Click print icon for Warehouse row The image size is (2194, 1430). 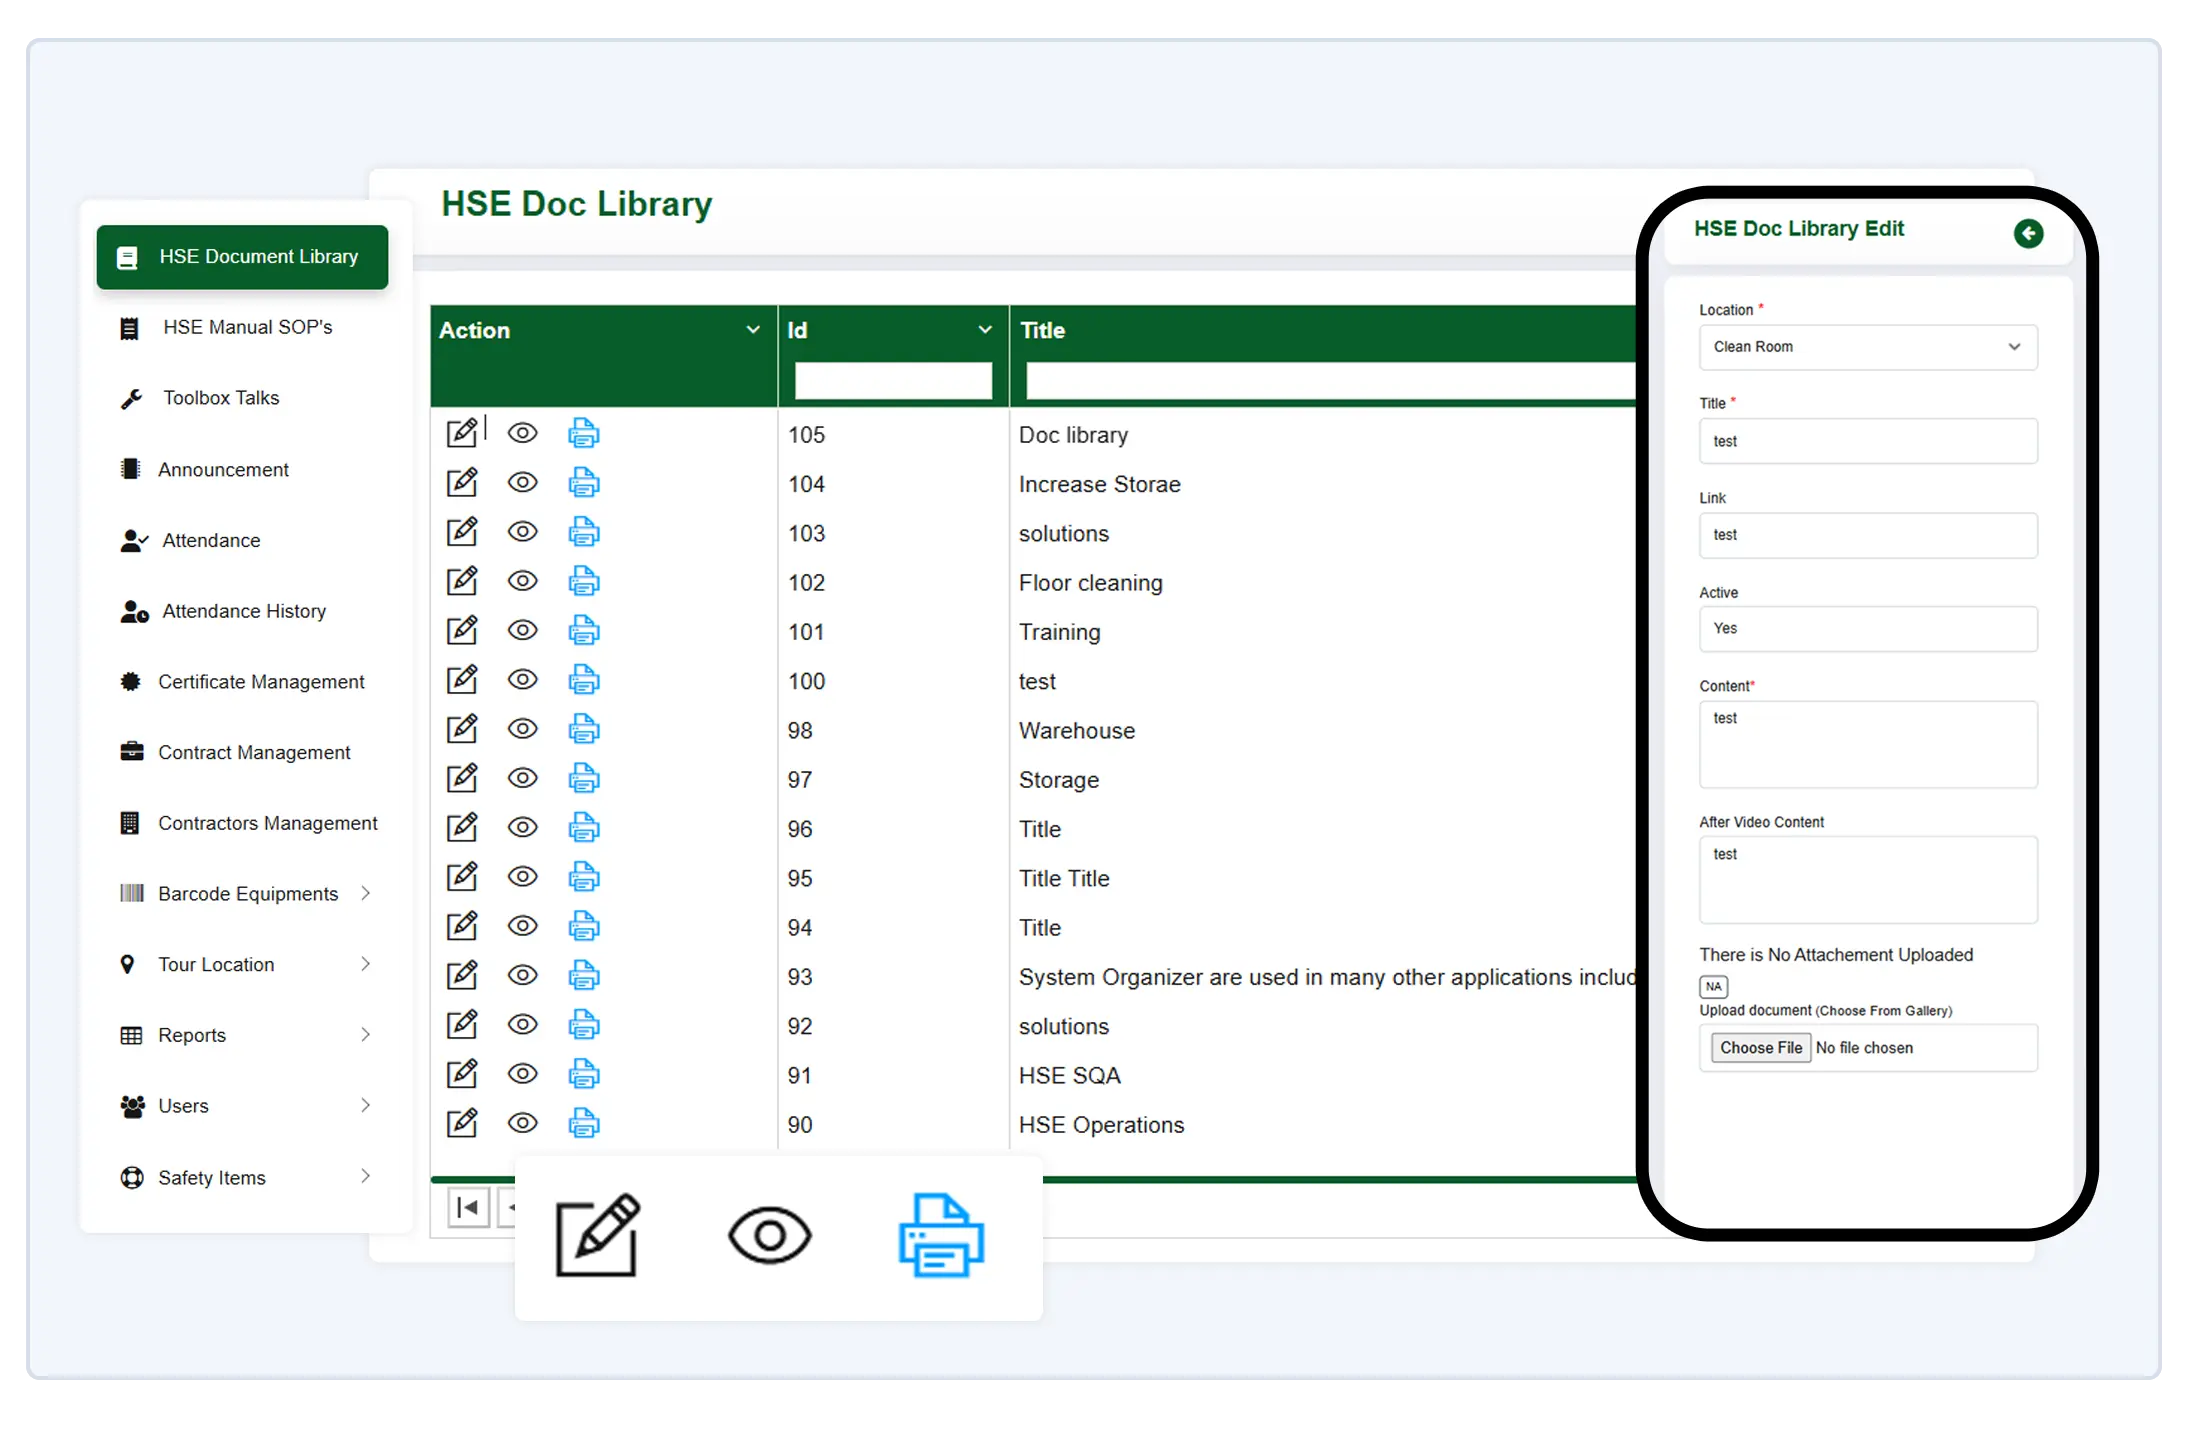(584, 729)
